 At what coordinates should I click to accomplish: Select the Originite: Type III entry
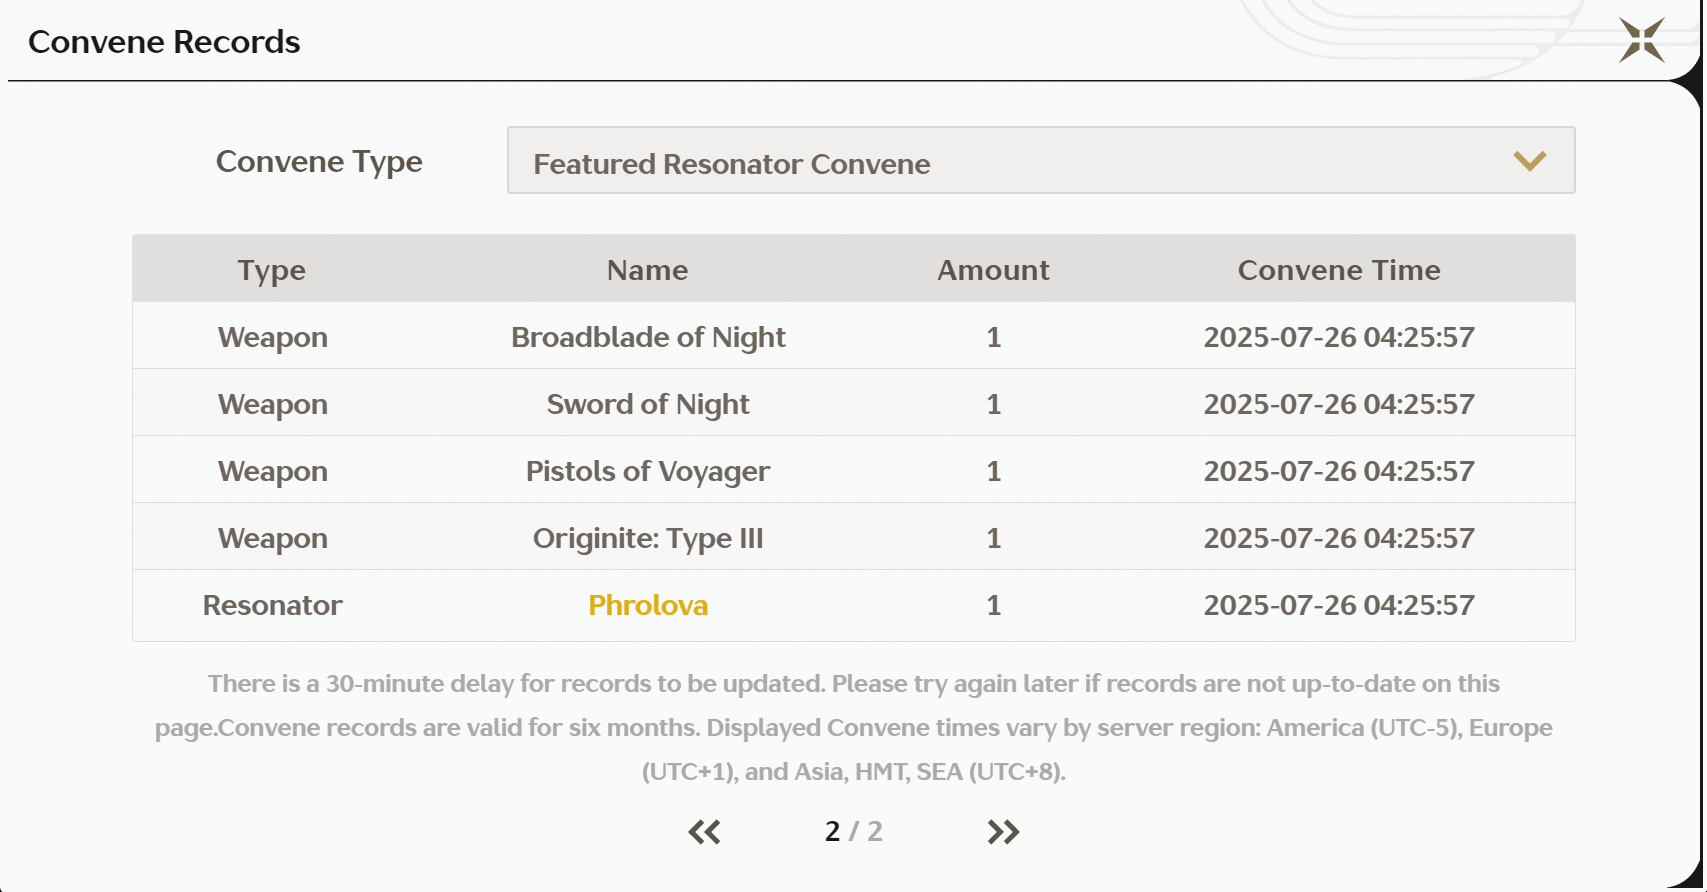[648, 538]
